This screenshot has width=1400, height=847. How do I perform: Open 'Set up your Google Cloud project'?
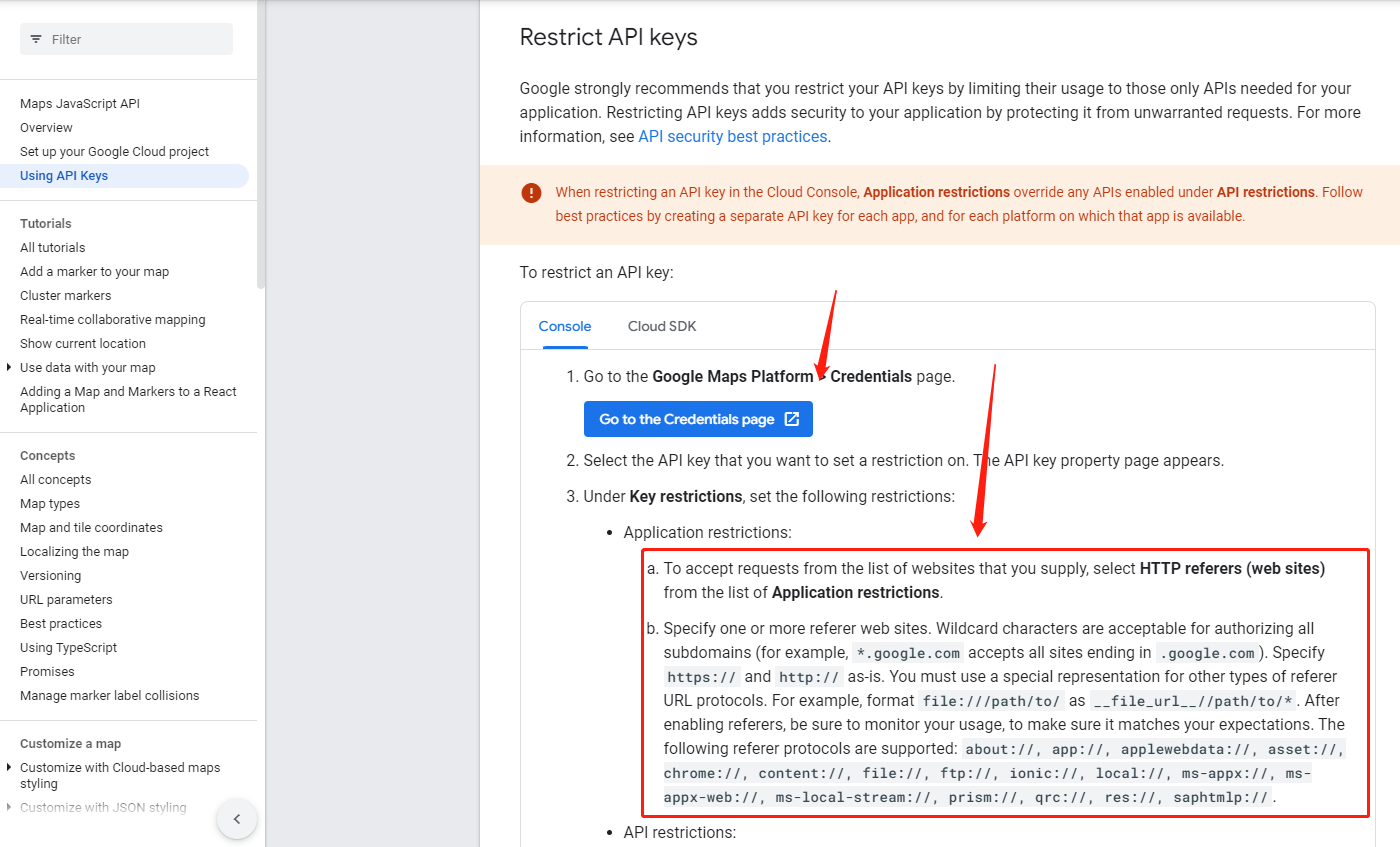(115, 151)
